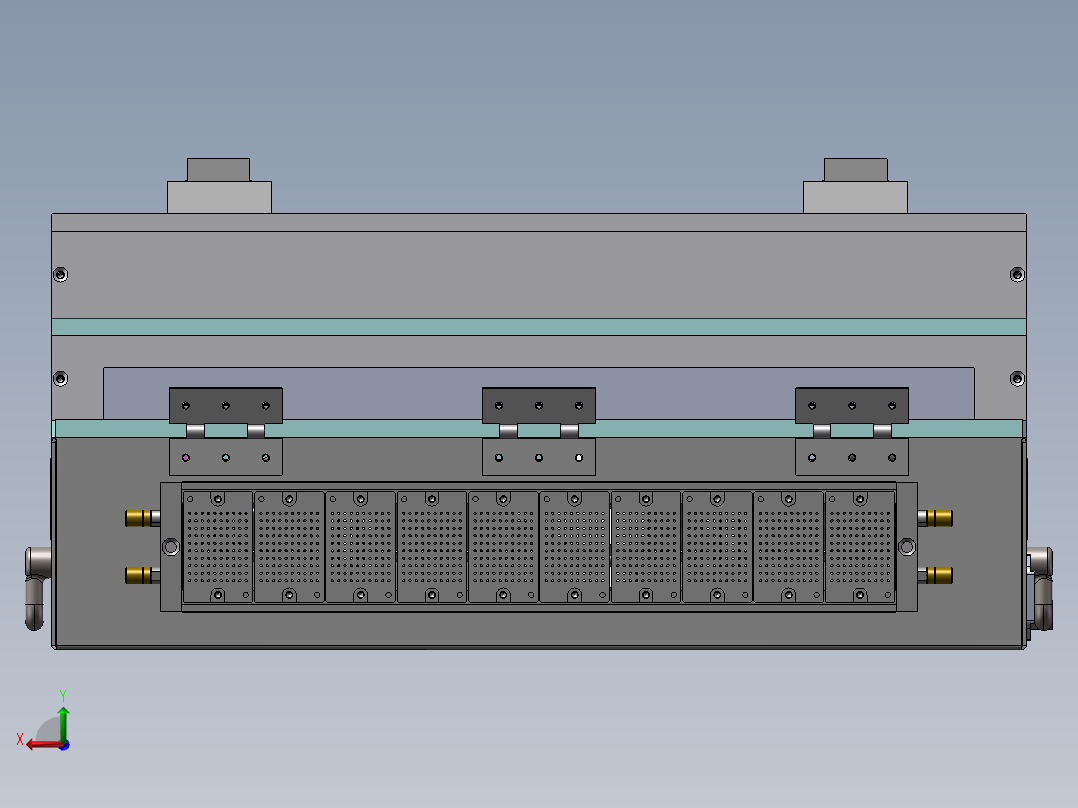This screenshot has height=808, width=1078.
Task: Select the coordinate triad origin sphere
Action: point(64,743)
